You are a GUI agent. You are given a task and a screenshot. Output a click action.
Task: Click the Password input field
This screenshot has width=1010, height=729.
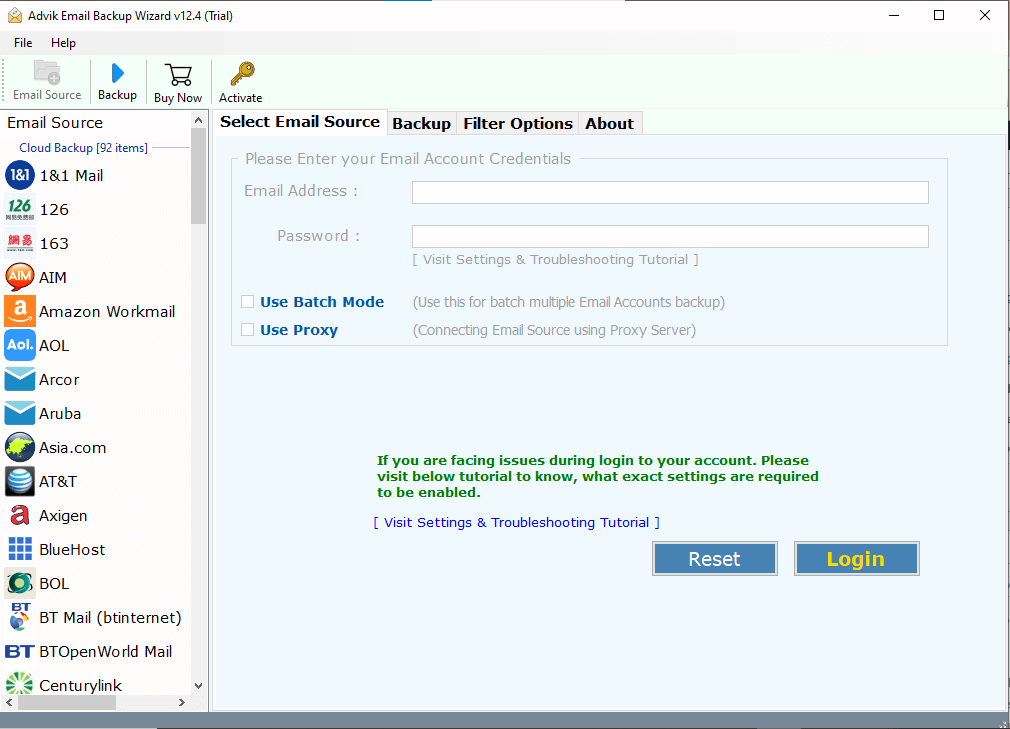coord(670,236)
